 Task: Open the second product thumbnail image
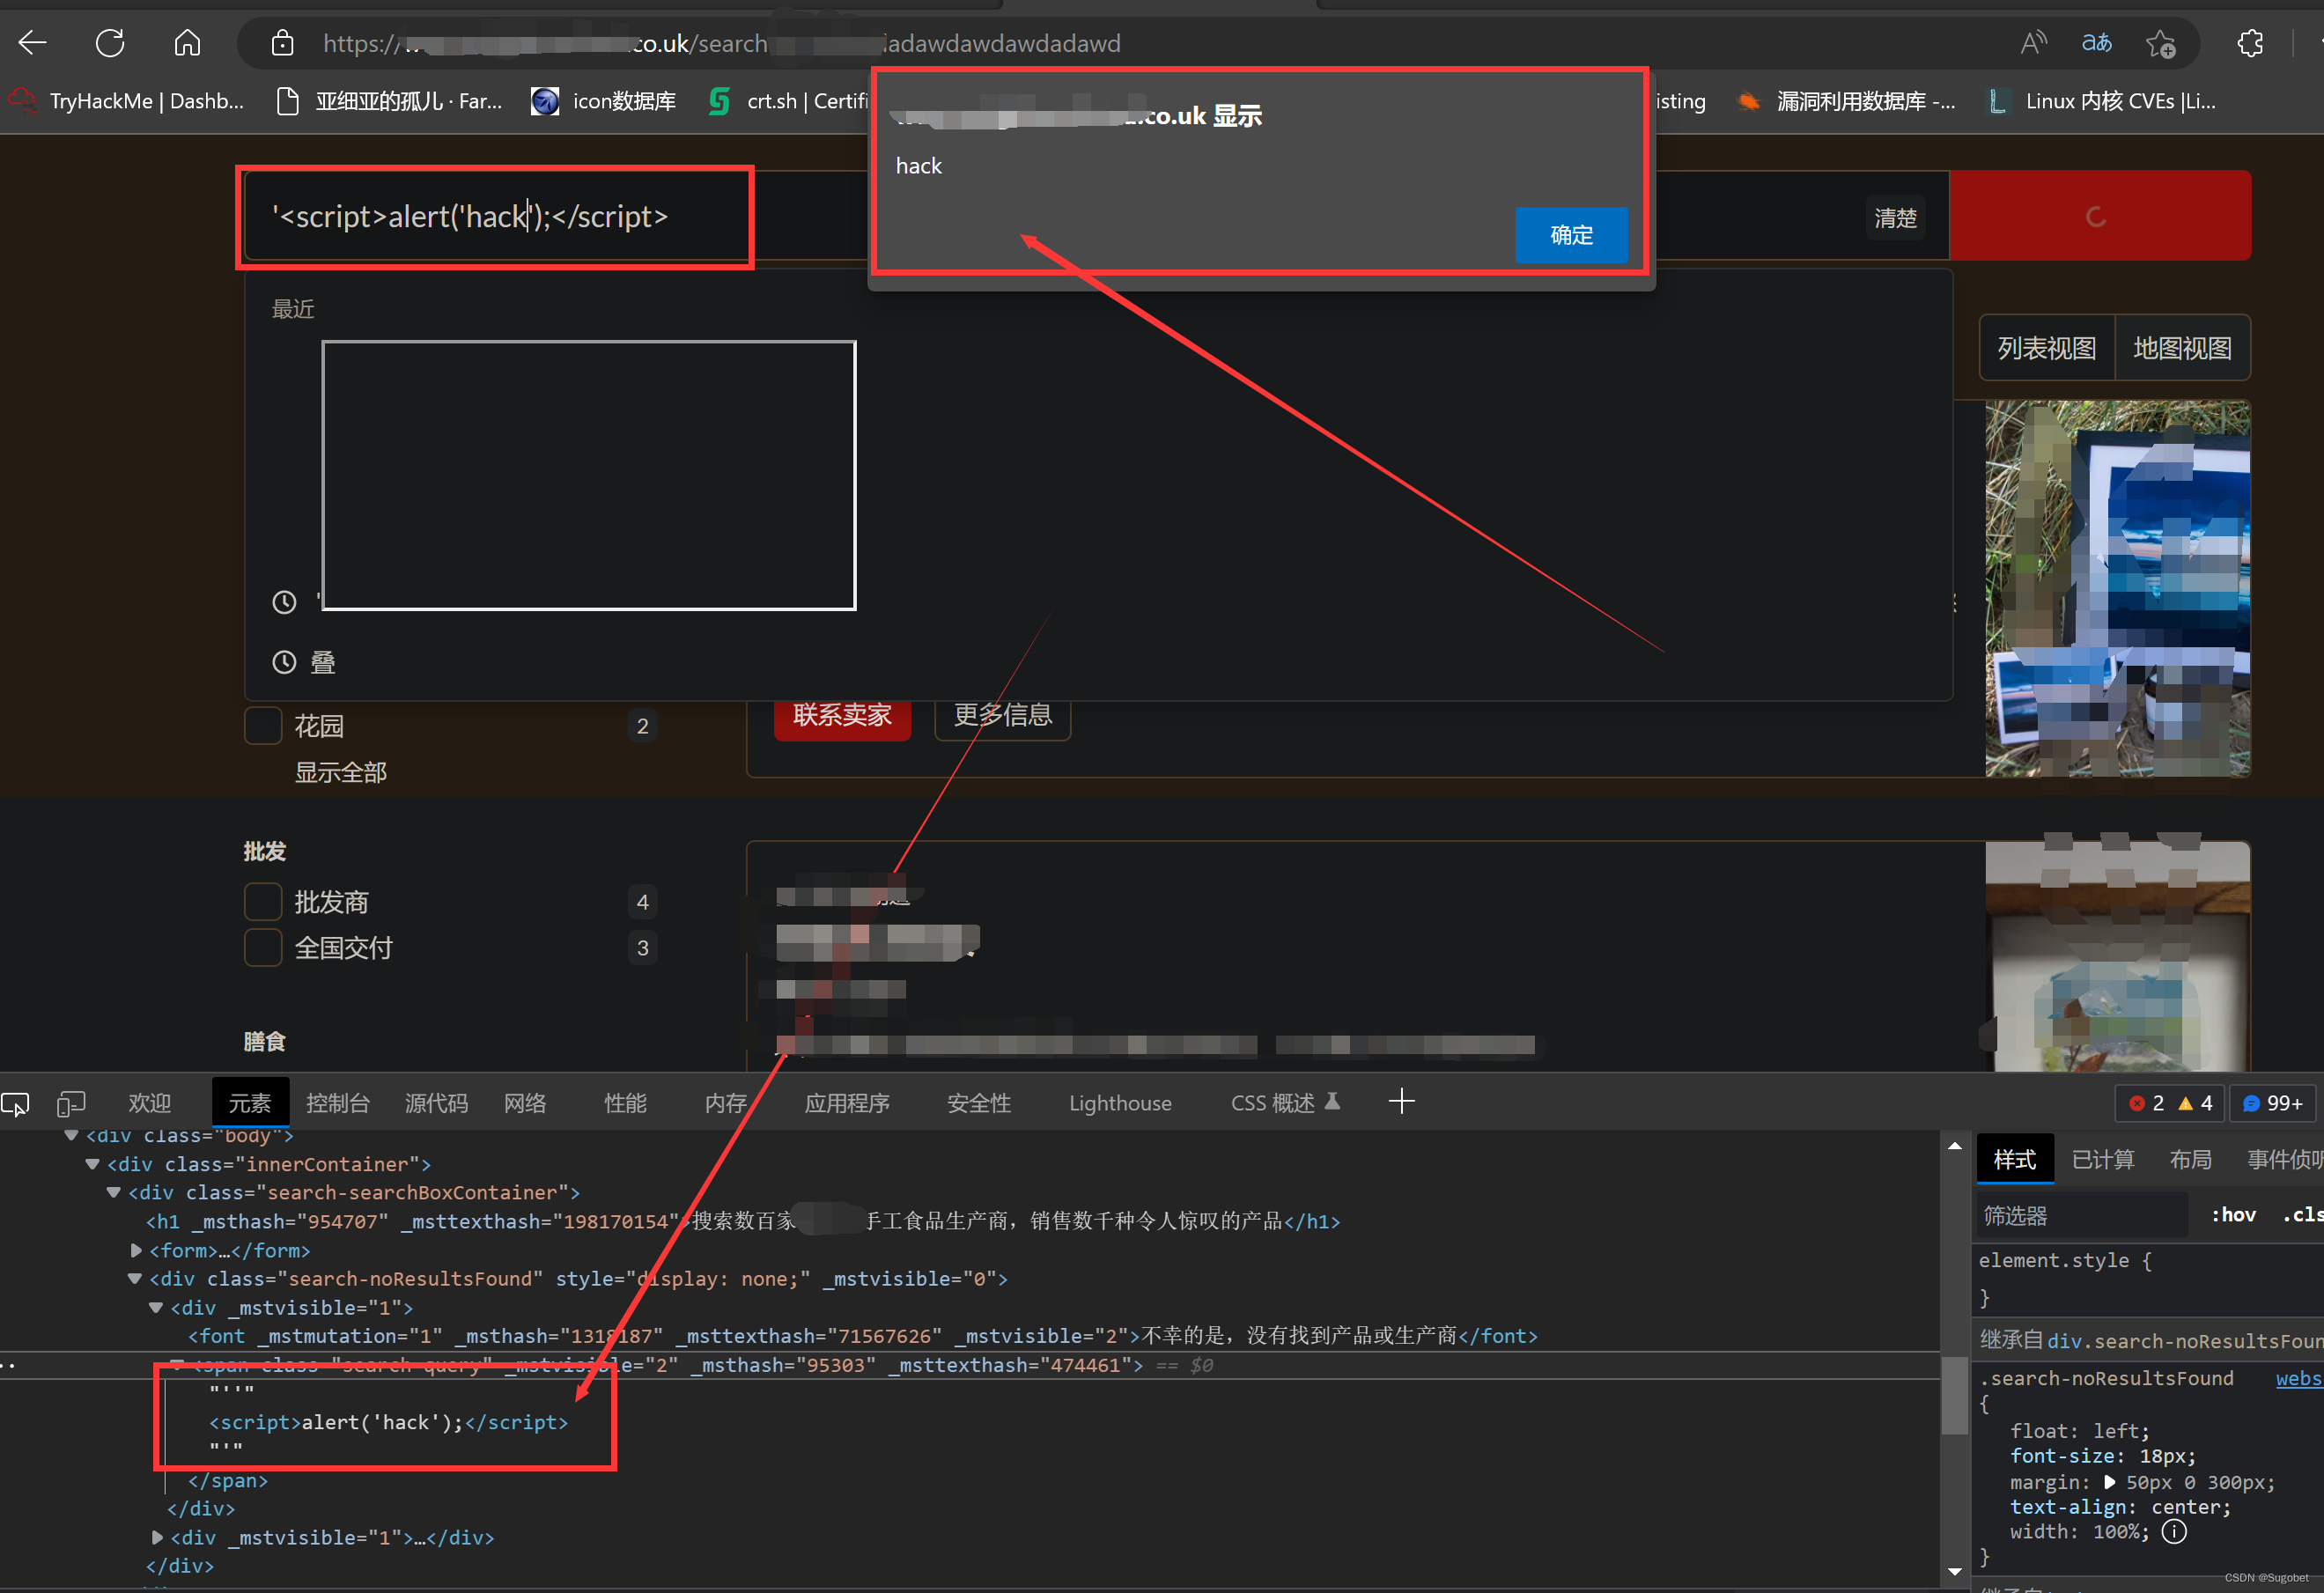(2117, 956)
